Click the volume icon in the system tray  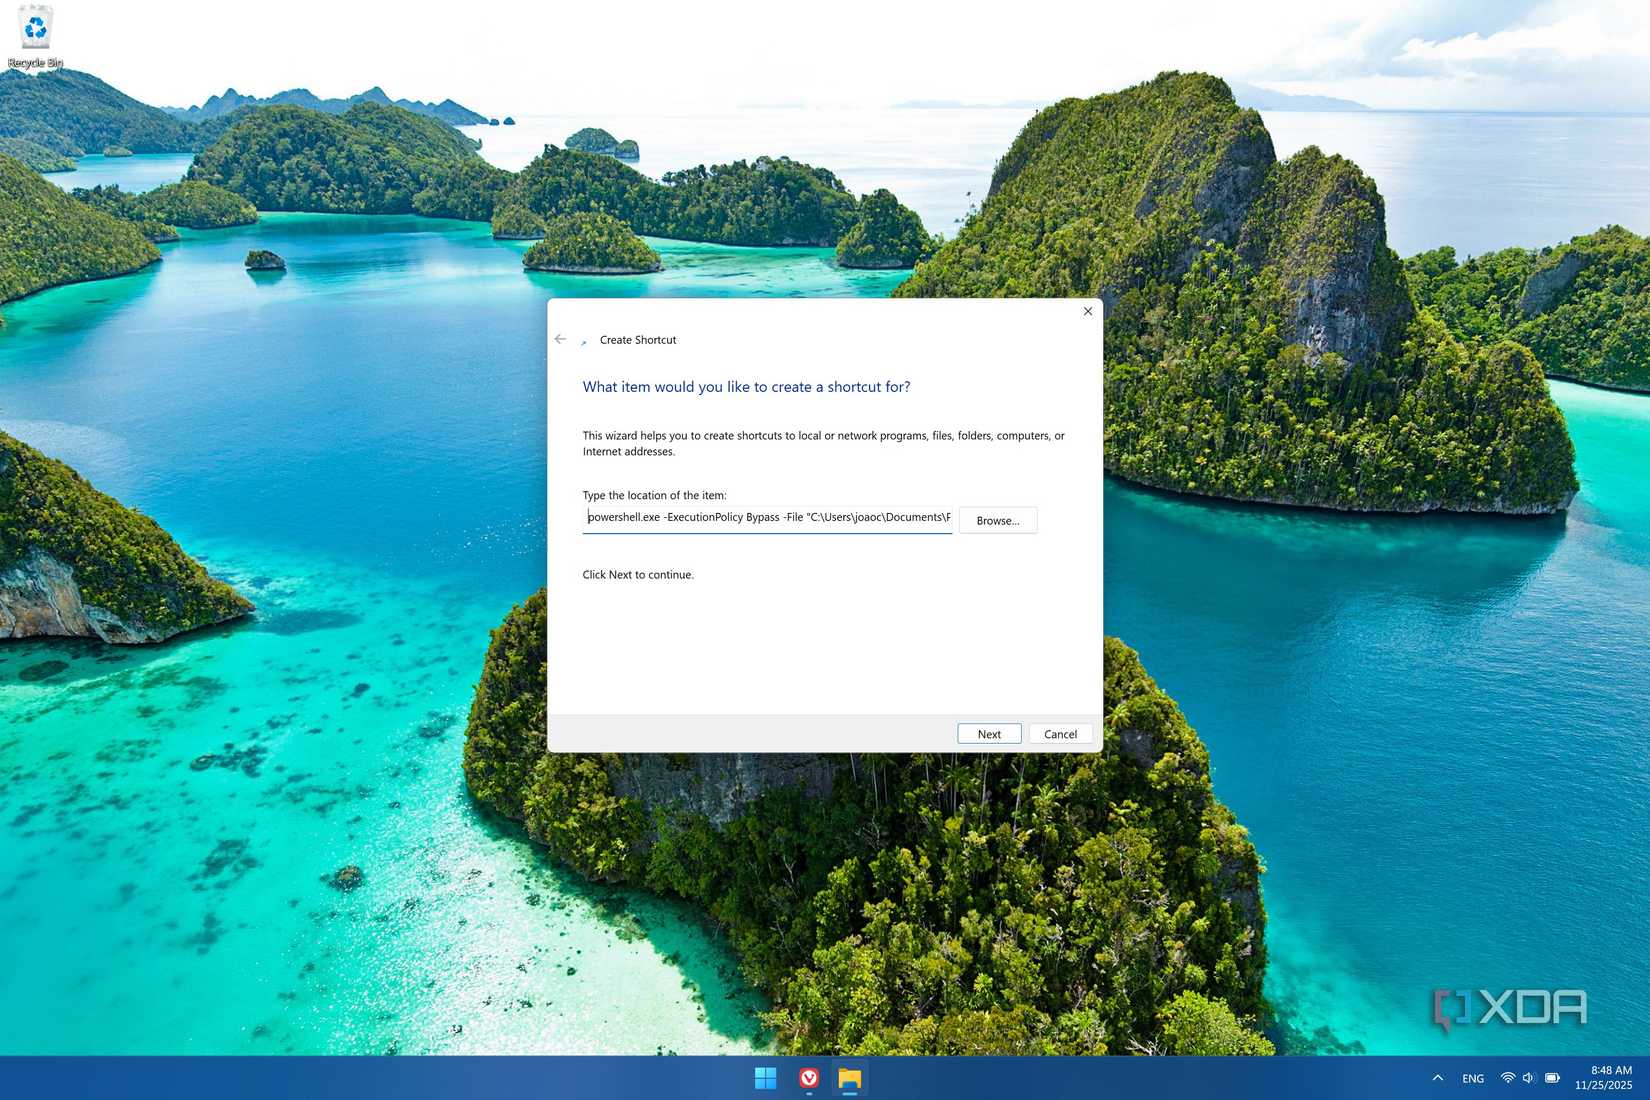pos(1529,1078)
